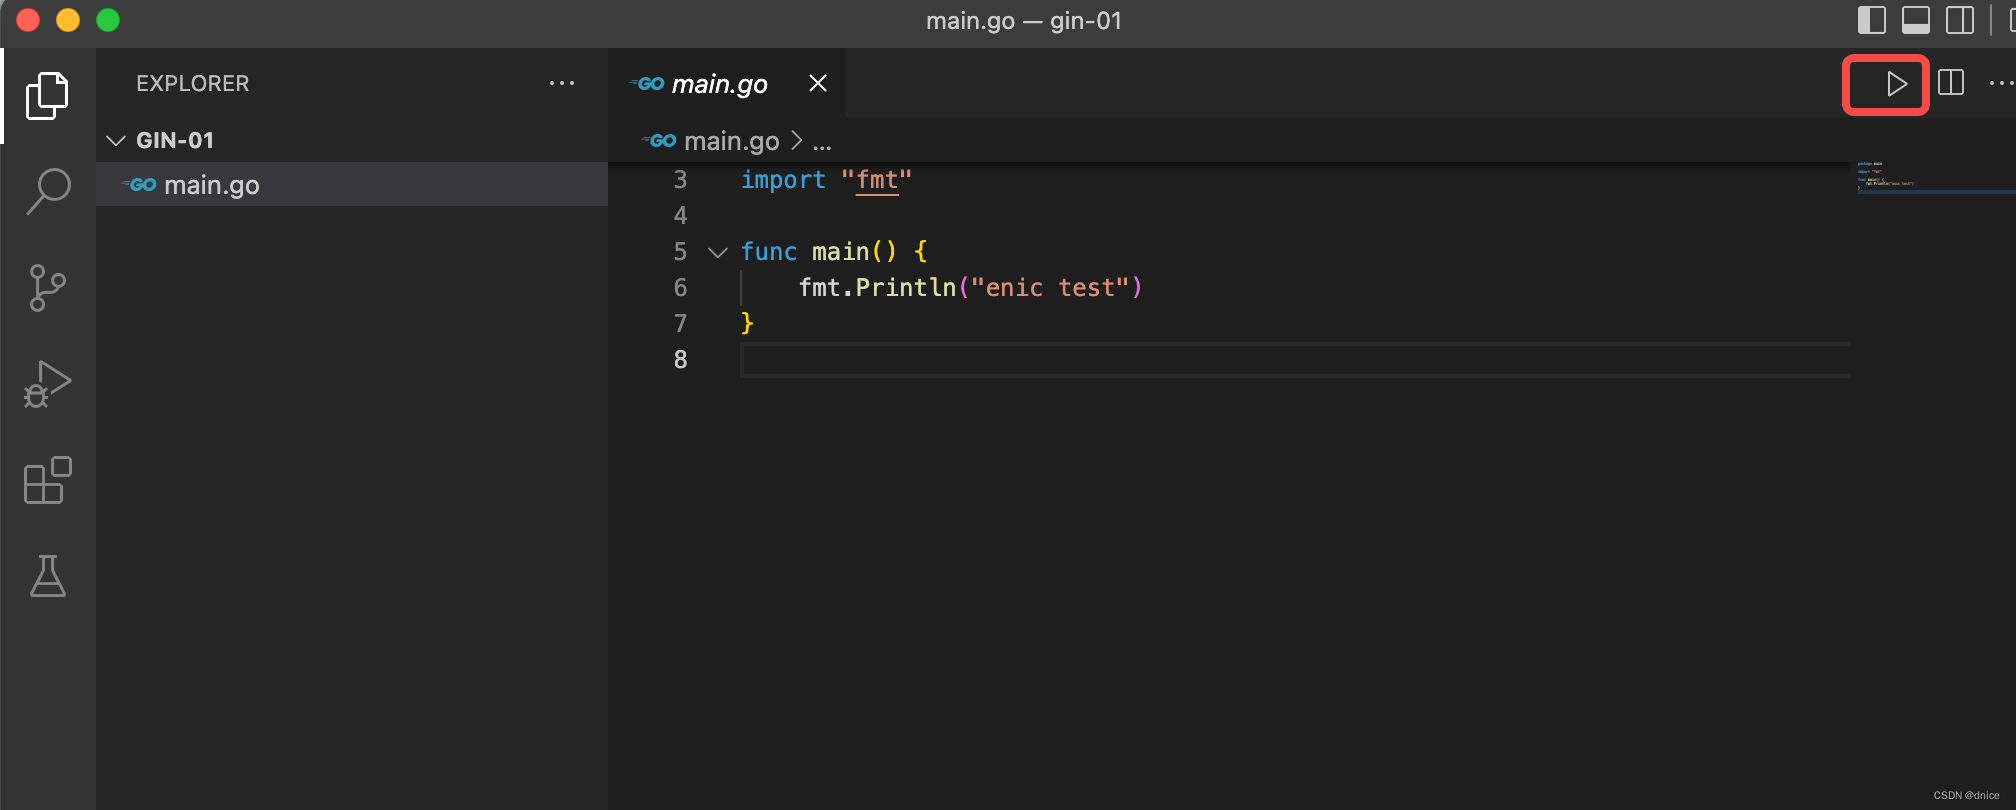Open the Testing flask view
The height and width of the screenshot is (810, 2016).
[x=47, y=576]
